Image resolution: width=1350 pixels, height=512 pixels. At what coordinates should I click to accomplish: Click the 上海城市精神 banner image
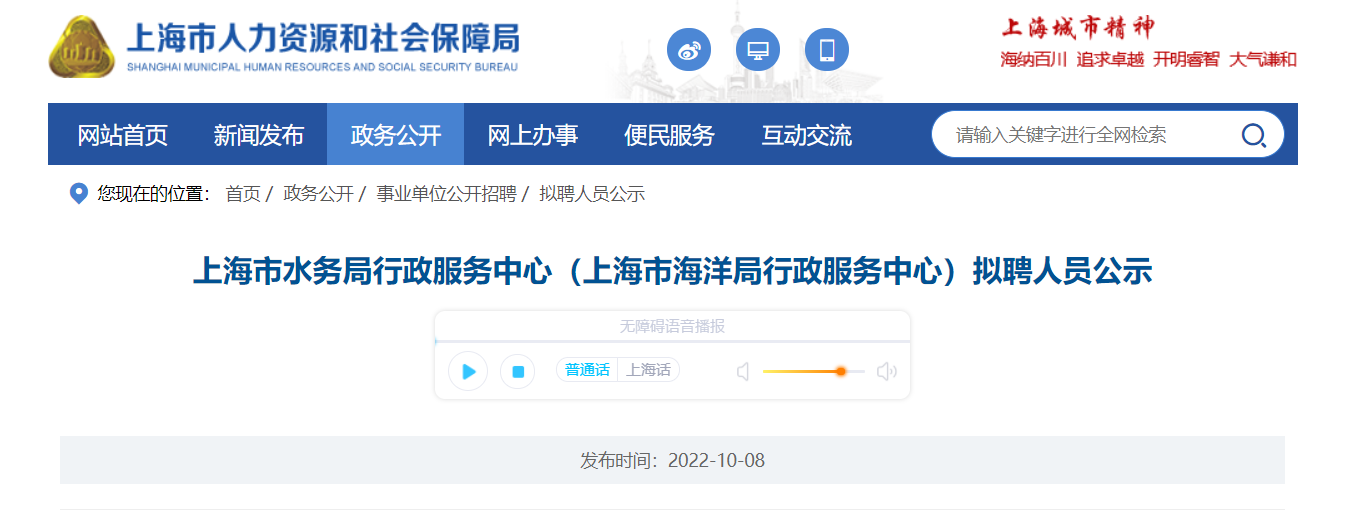click(x=1148, y=43)
